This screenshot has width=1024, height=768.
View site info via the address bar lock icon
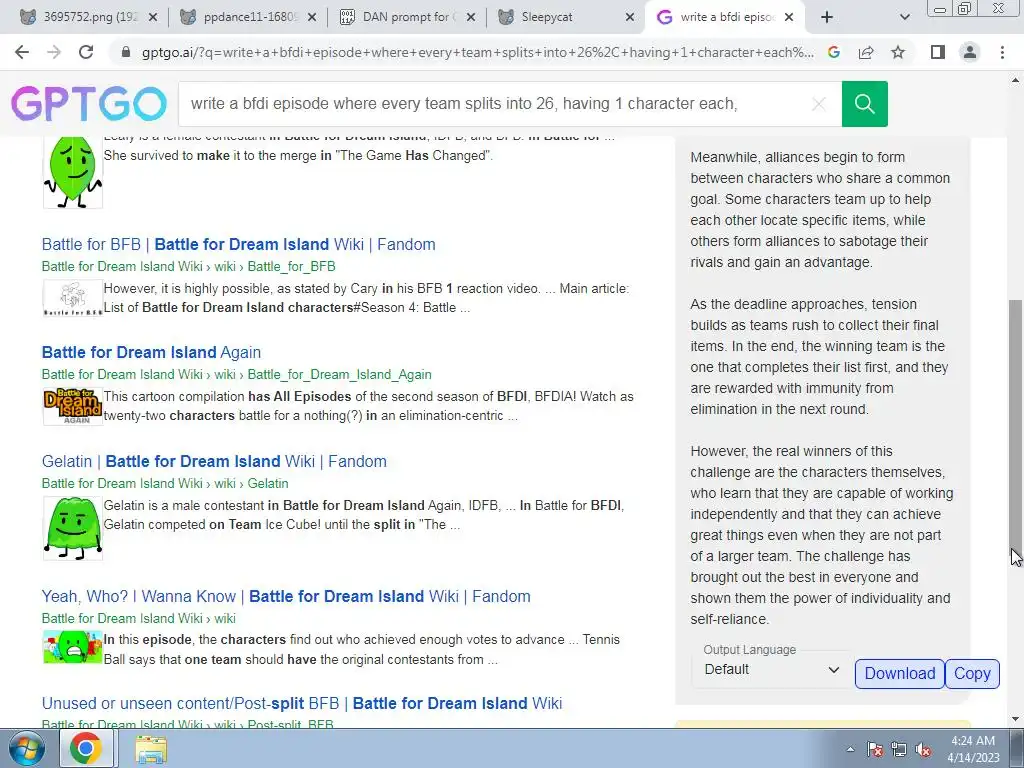(x=126, y=52)
